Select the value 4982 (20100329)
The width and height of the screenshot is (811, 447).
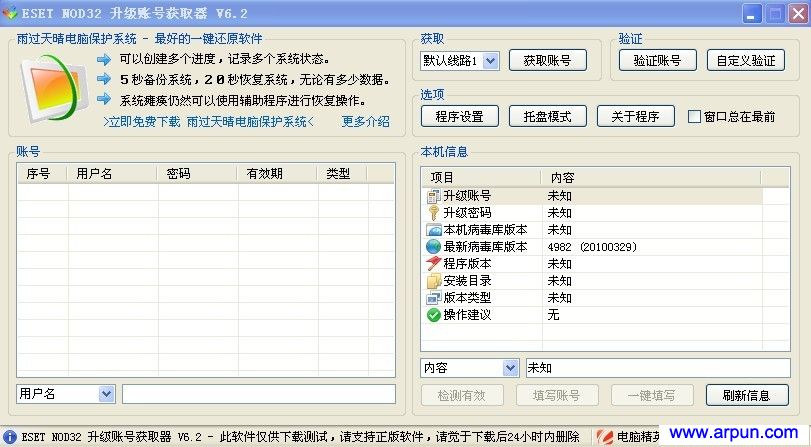pyautogui.click(x=592, y=247)
